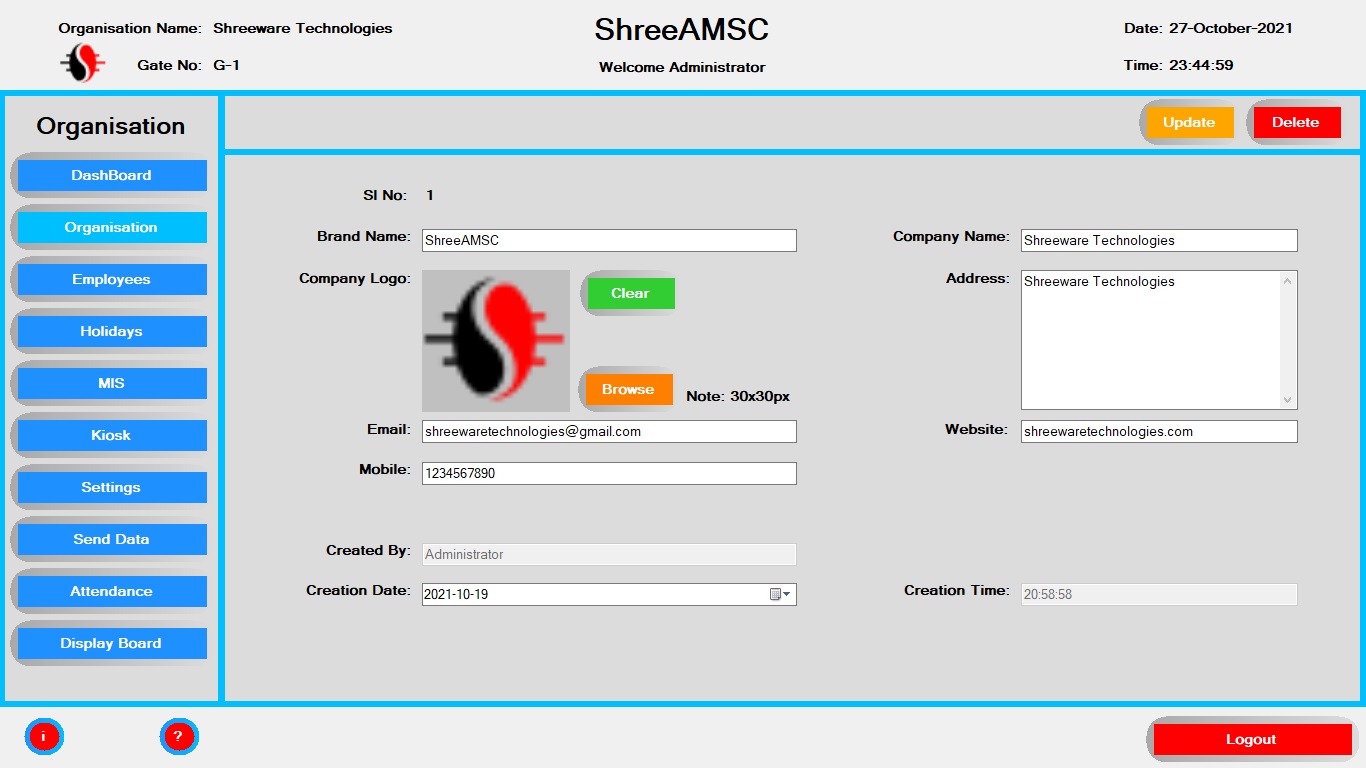Image resolution: width=1366 pixels, height=768 pixels.
Task: Open Settings from the sidebar
Action: (x=111, y=487)
